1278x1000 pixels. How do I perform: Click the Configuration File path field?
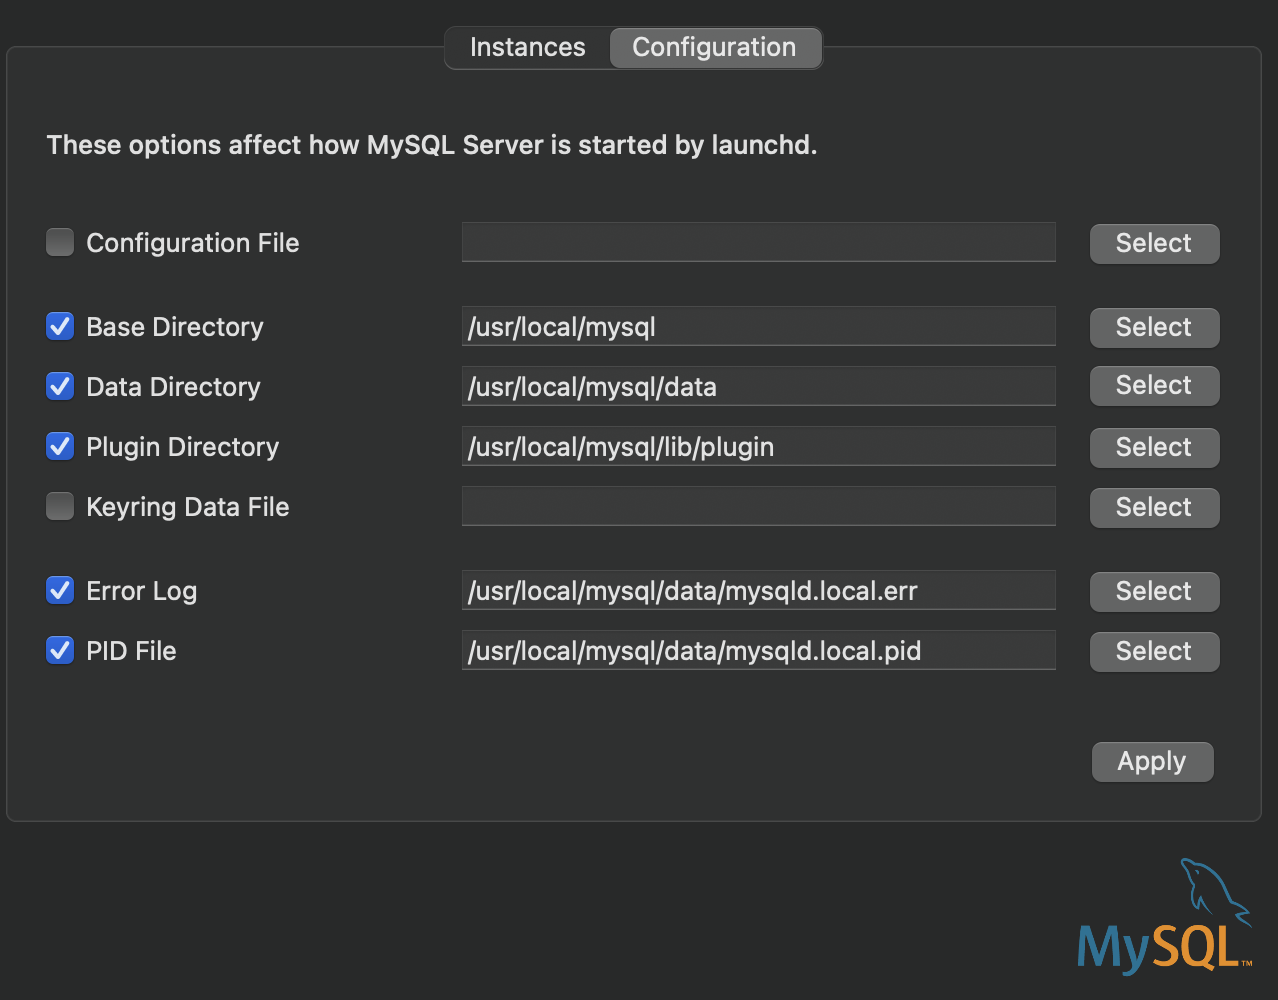(x=758, y=242)
